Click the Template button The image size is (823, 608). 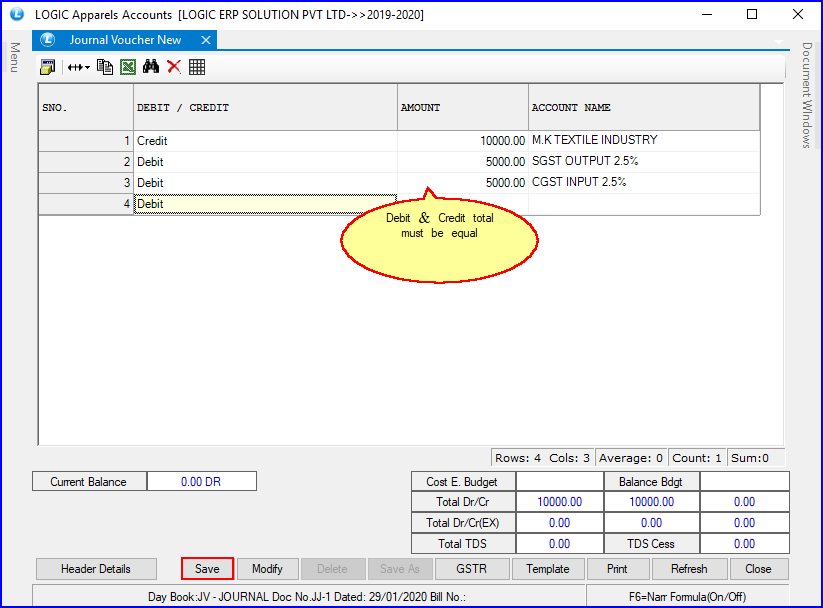[548, 569]
